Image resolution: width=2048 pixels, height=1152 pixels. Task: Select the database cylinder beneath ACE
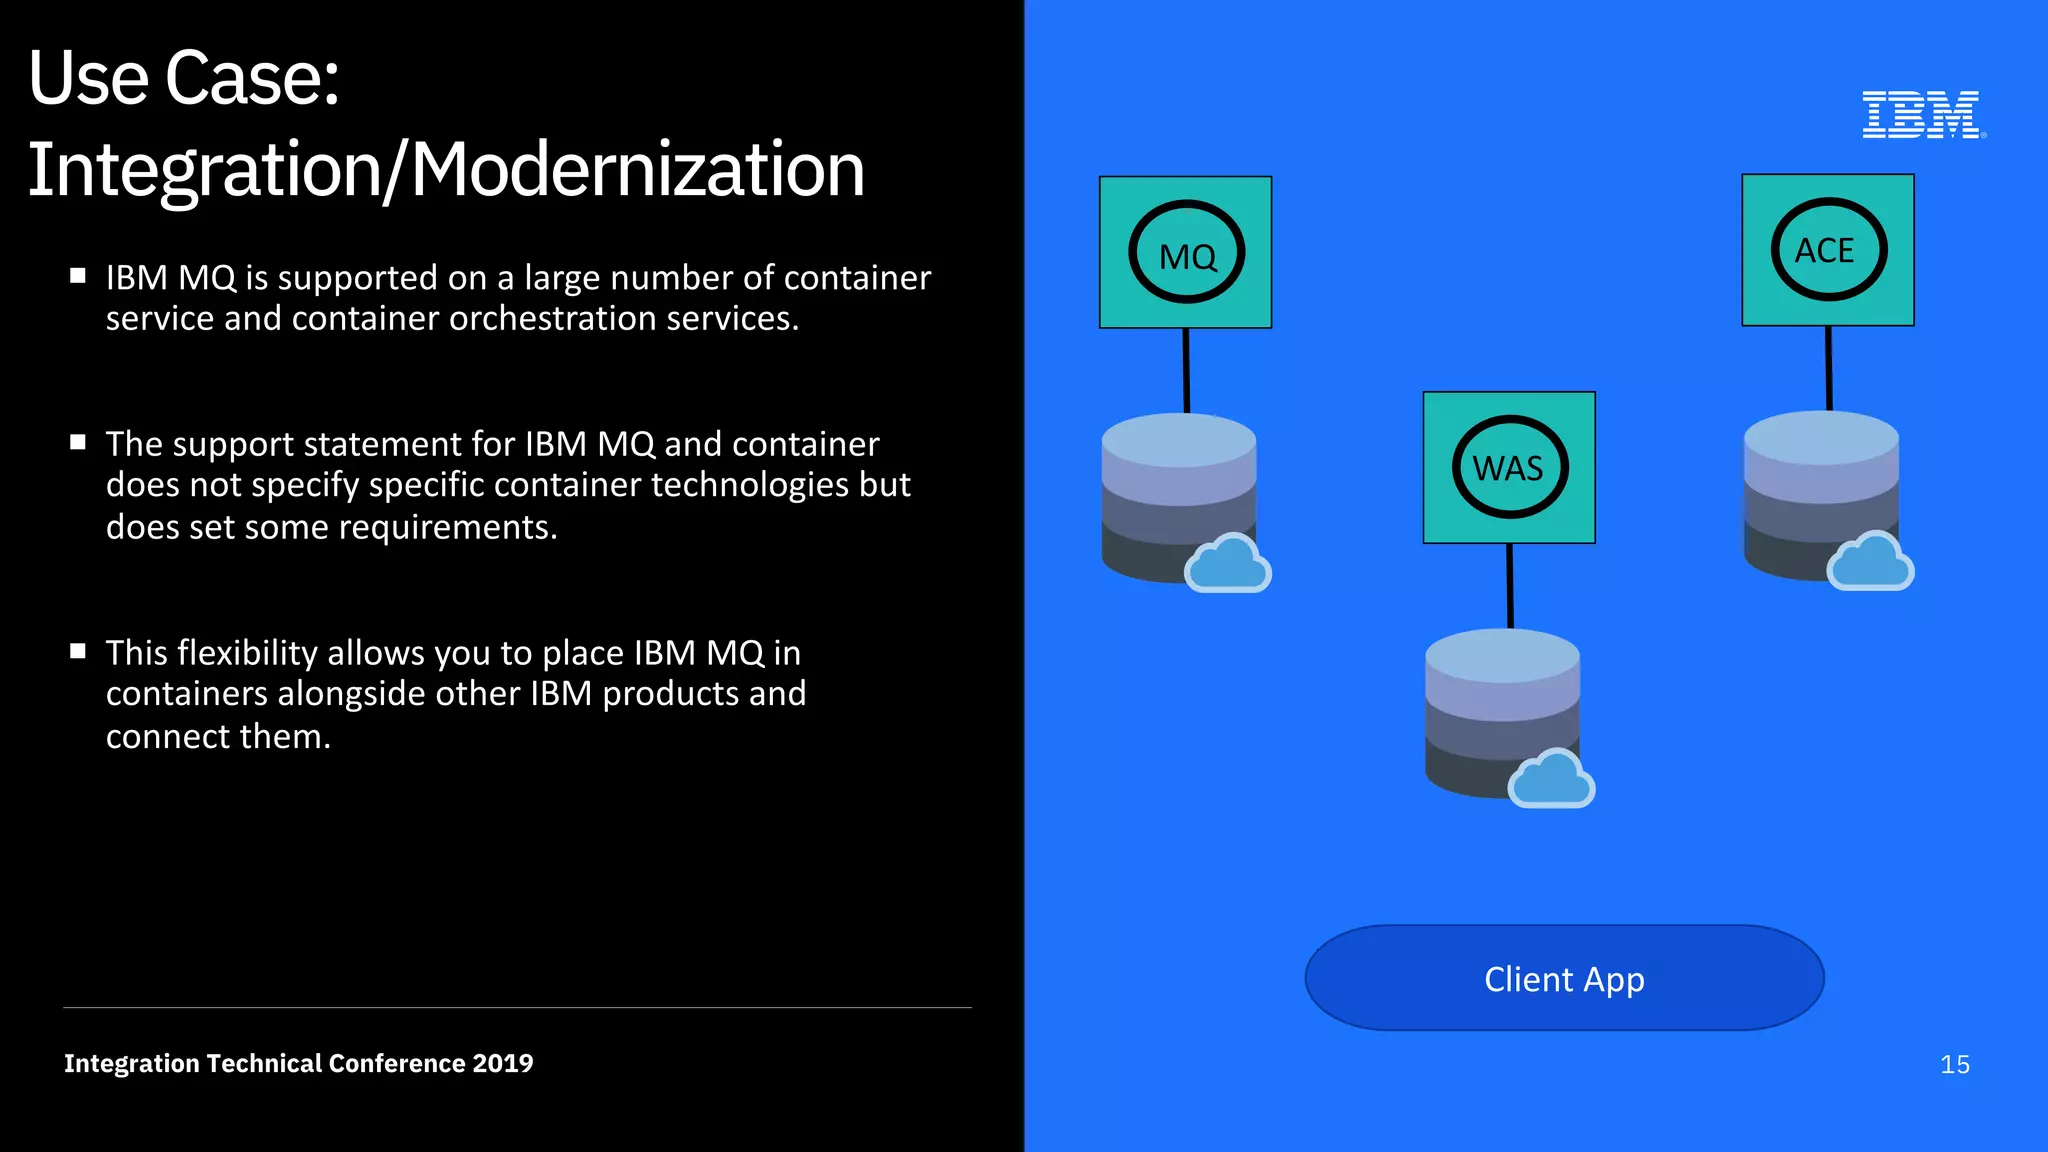[1820, 496]
